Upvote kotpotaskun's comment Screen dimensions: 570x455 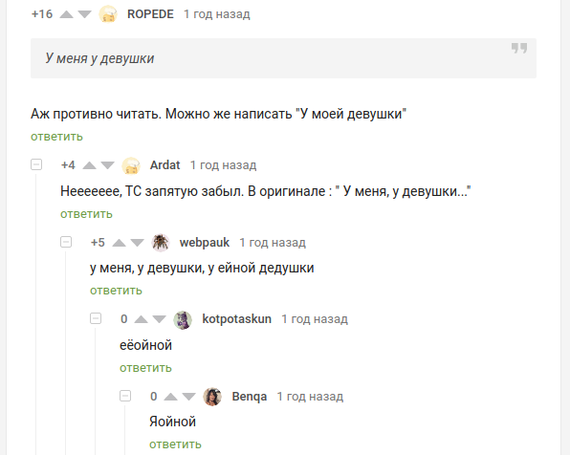(x=141, y=319)
